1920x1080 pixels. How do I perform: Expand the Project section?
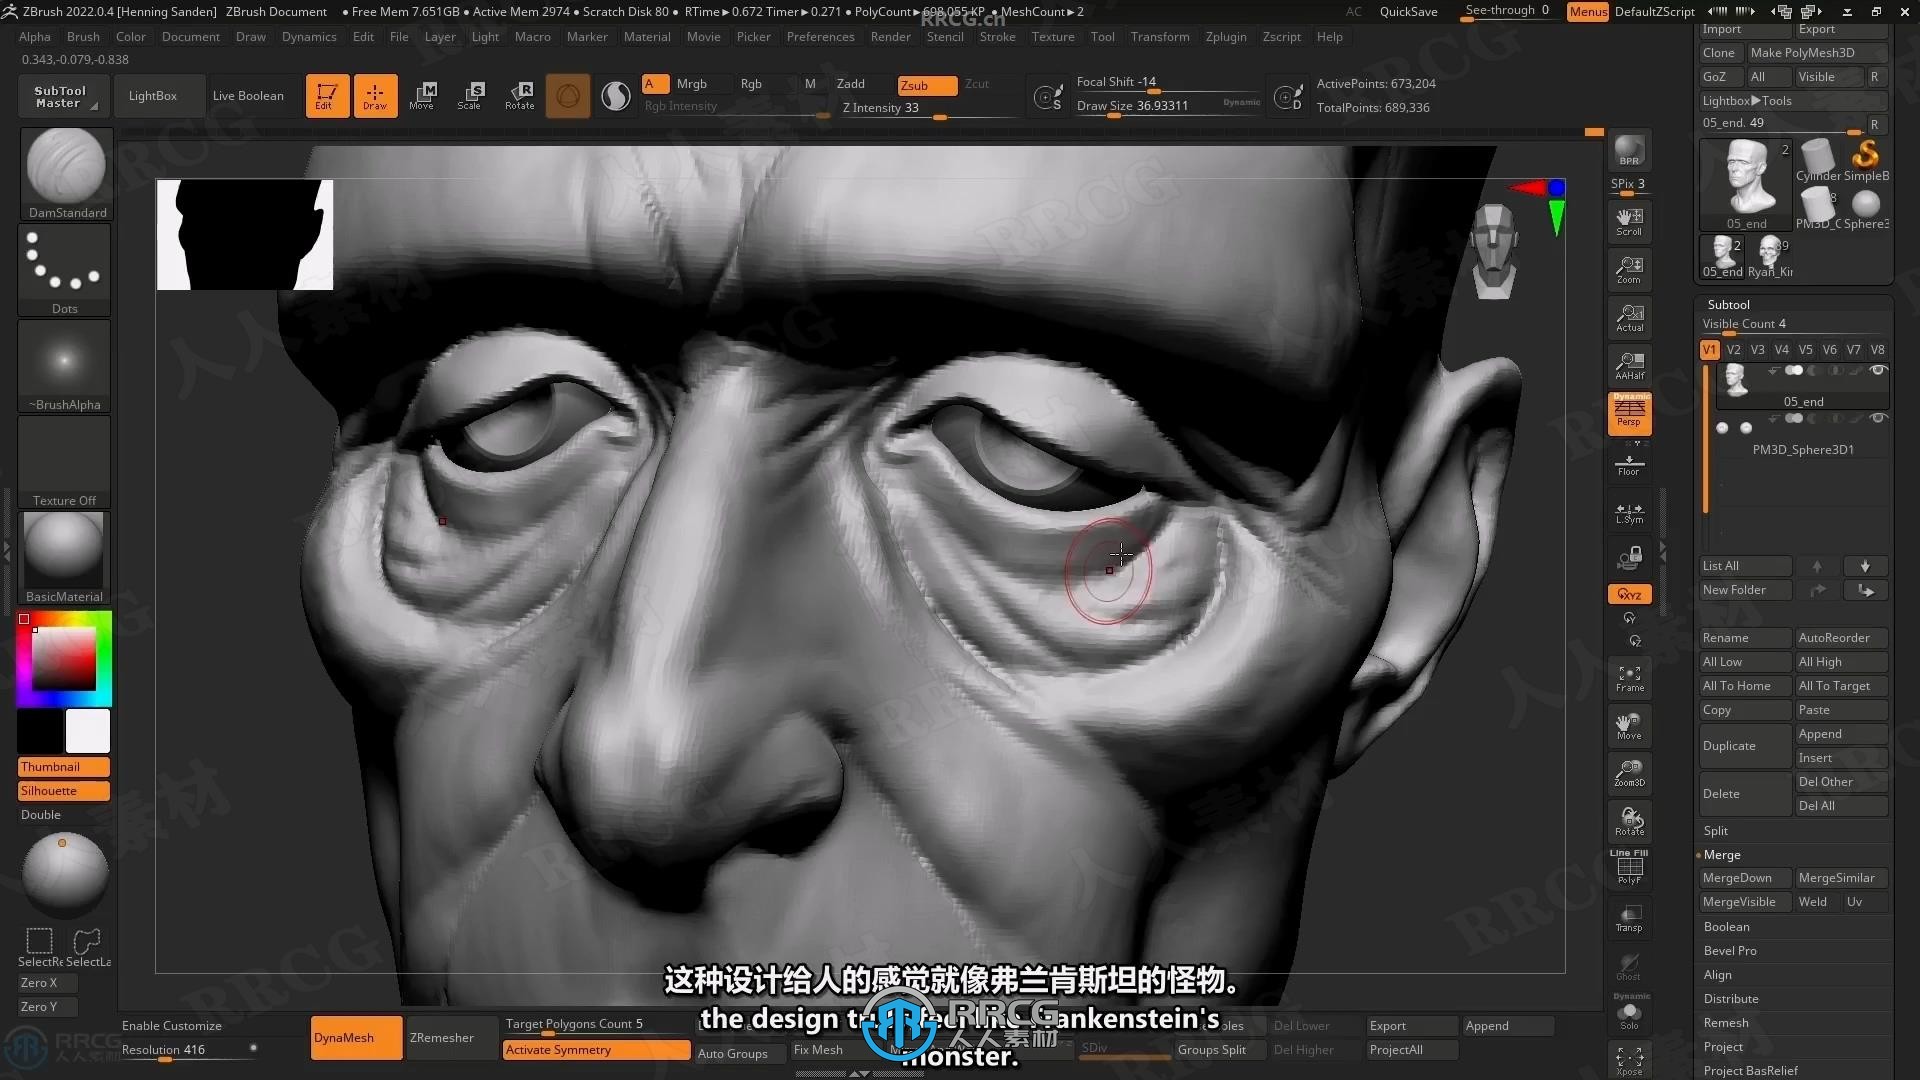[1723, 1047]
